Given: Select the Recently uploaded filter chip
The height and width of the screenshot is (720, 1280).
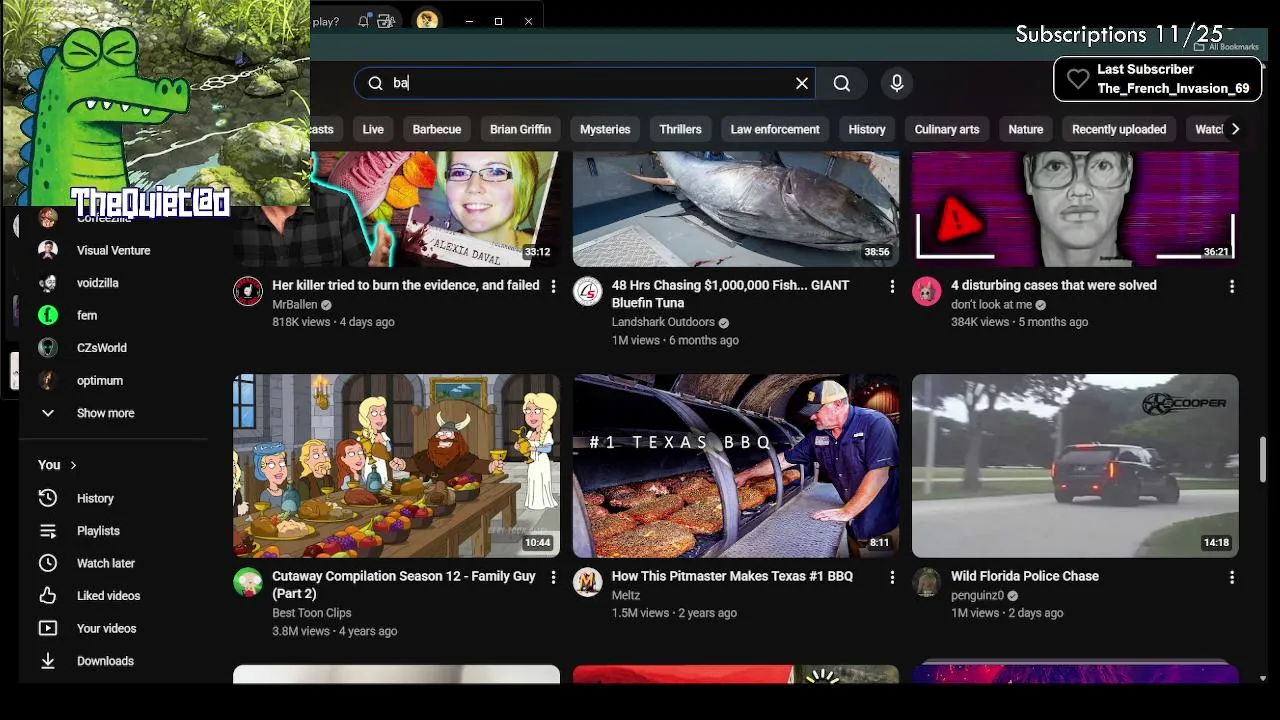Looking at the screenshot, I should coord(1119,129).
